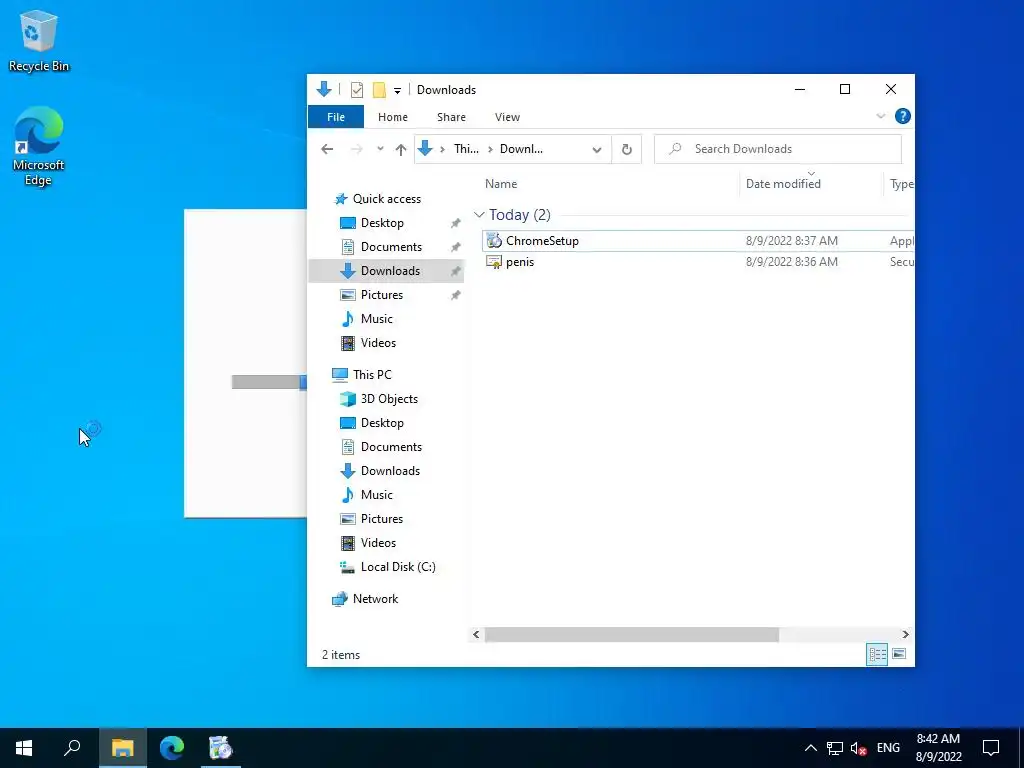The height and width of the screenshot is (768, 1024).
Task: Open pinned Pictures under Quick access
Action: click(381, 295)
